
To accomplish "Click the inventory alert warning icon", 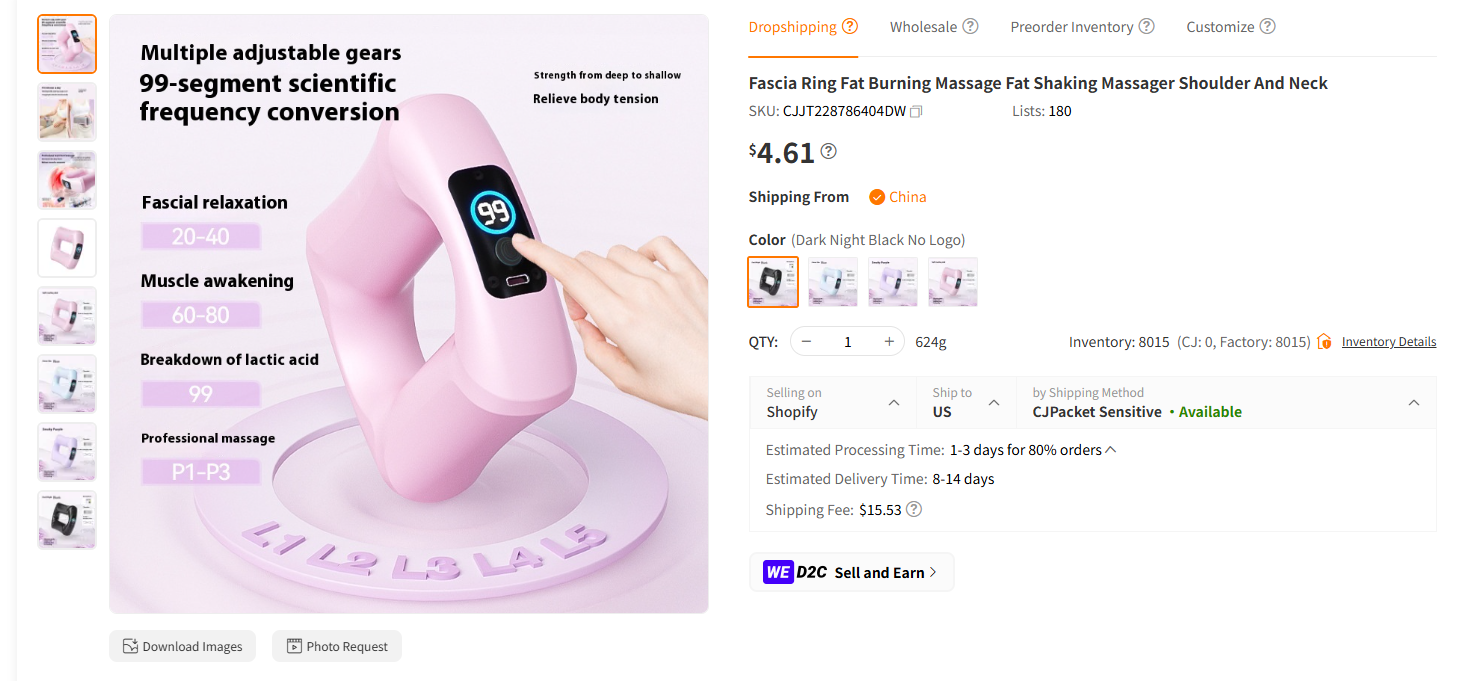I will (1323, 341).
